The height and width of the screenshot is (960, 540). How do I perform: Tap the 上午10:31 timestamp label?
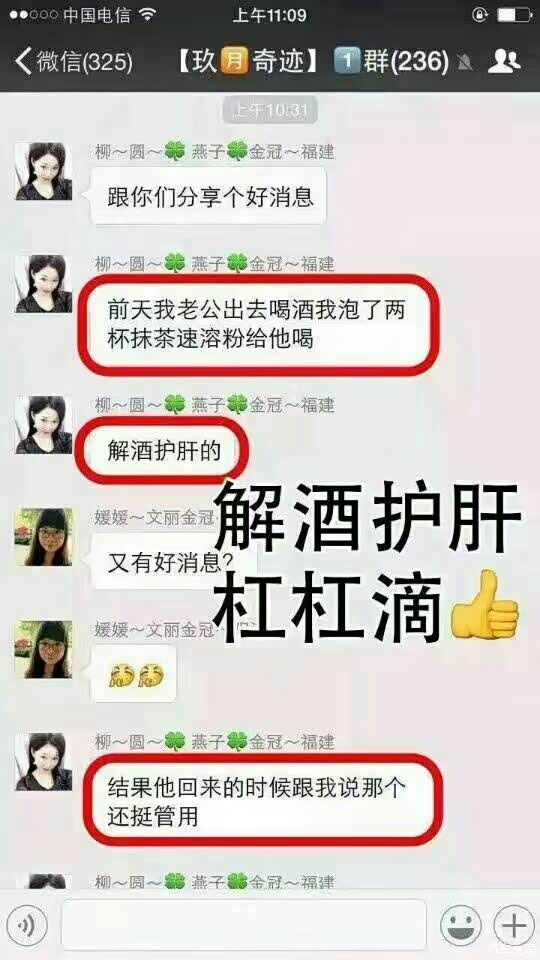pyautogui.click(x=270, y=110)
